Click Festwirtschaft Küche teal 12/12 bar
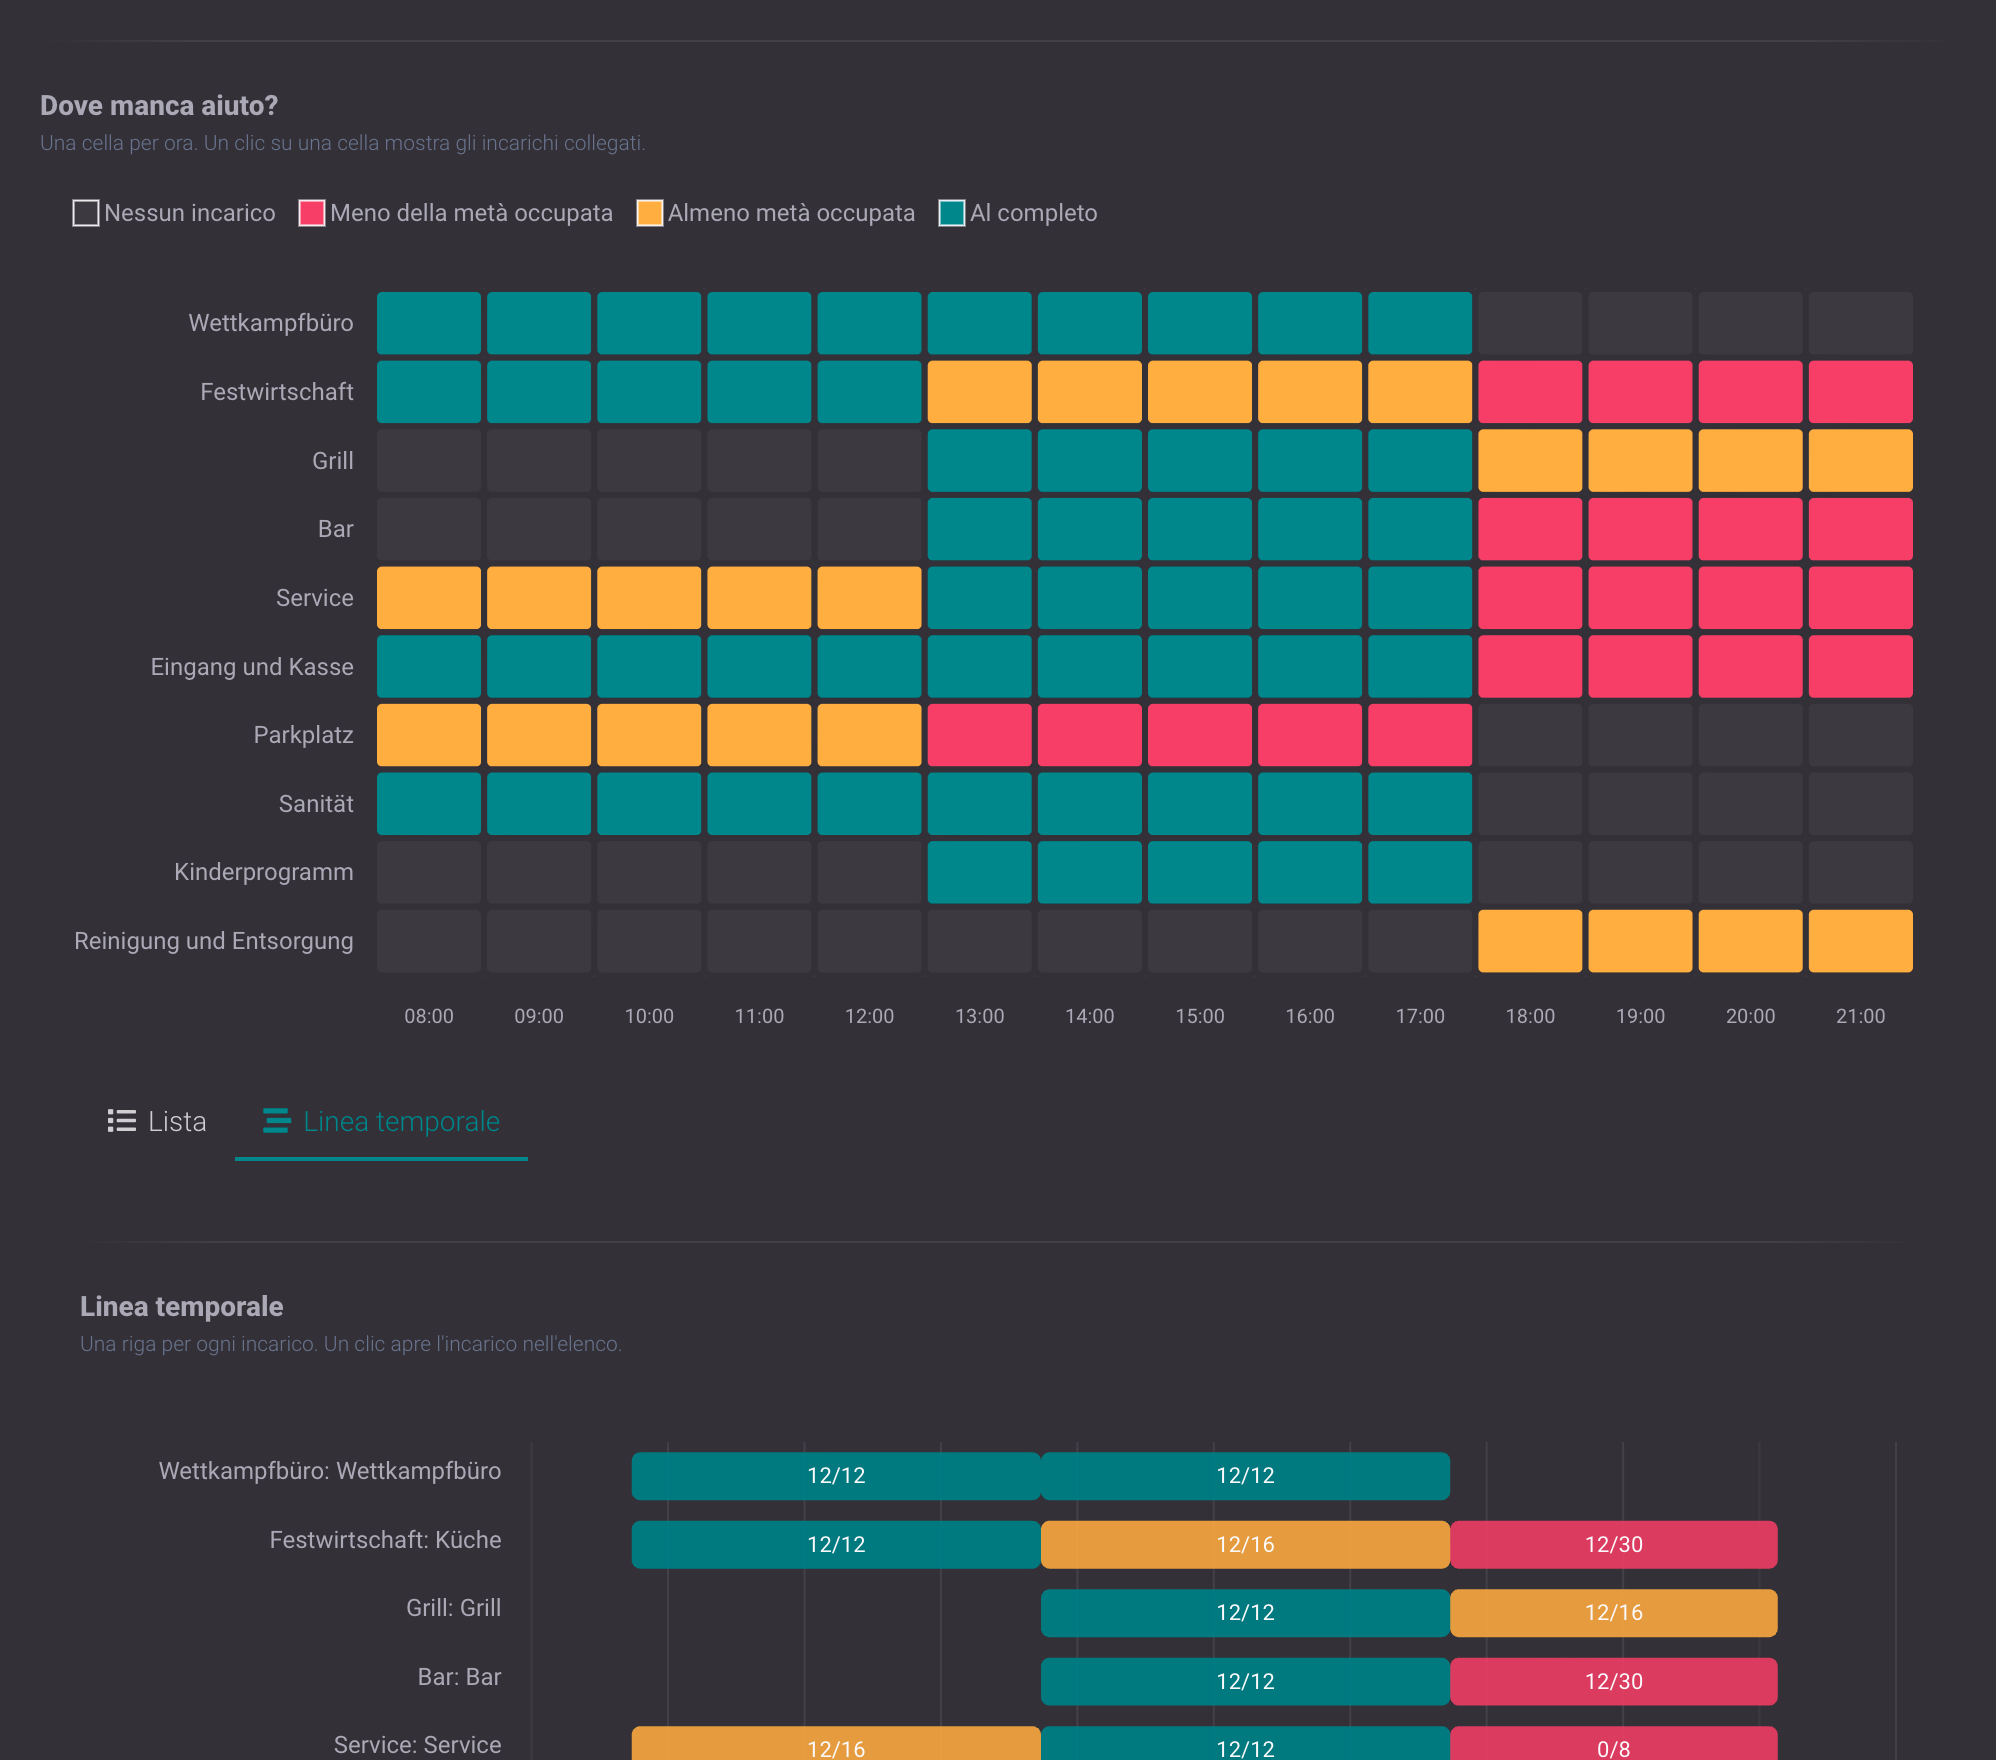 point(836,1544)
